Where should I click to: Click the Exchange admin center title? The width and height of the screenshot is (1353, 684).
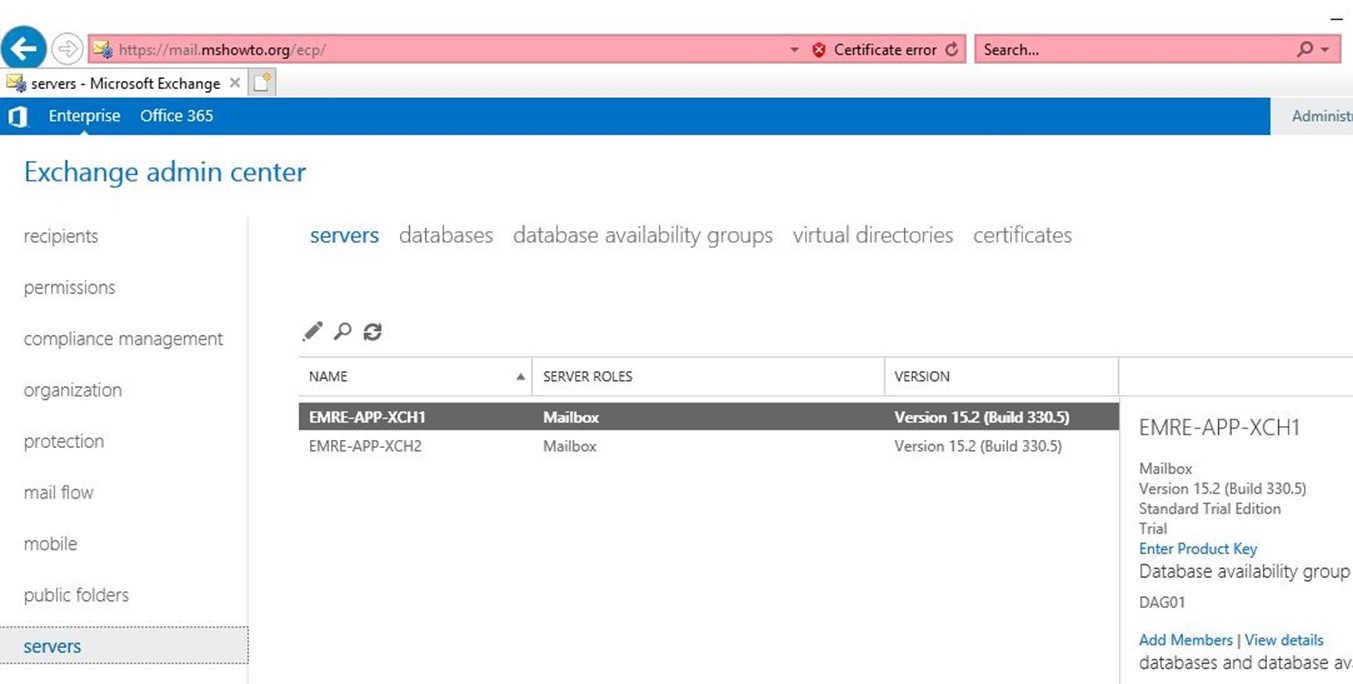pos(165,172)
